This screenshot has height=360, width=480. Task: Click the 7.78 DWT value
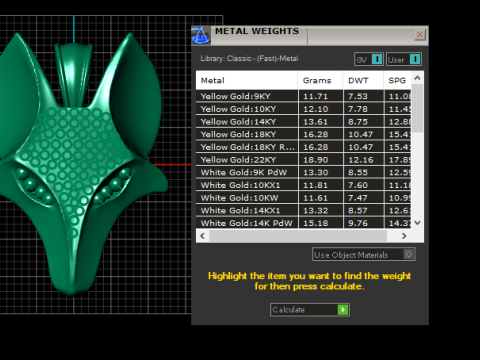[358, 109]
